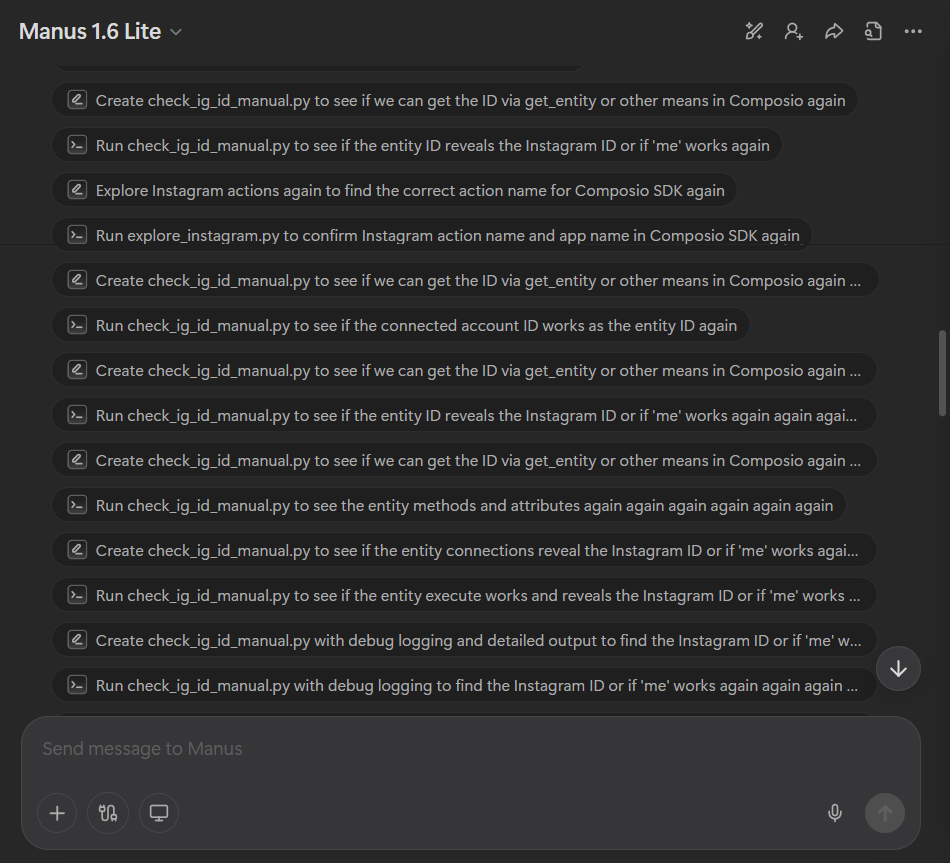Open step 'Run check_ig_id_manual.py with debug logging'
The image size is (950, 863).
(465, 685)
